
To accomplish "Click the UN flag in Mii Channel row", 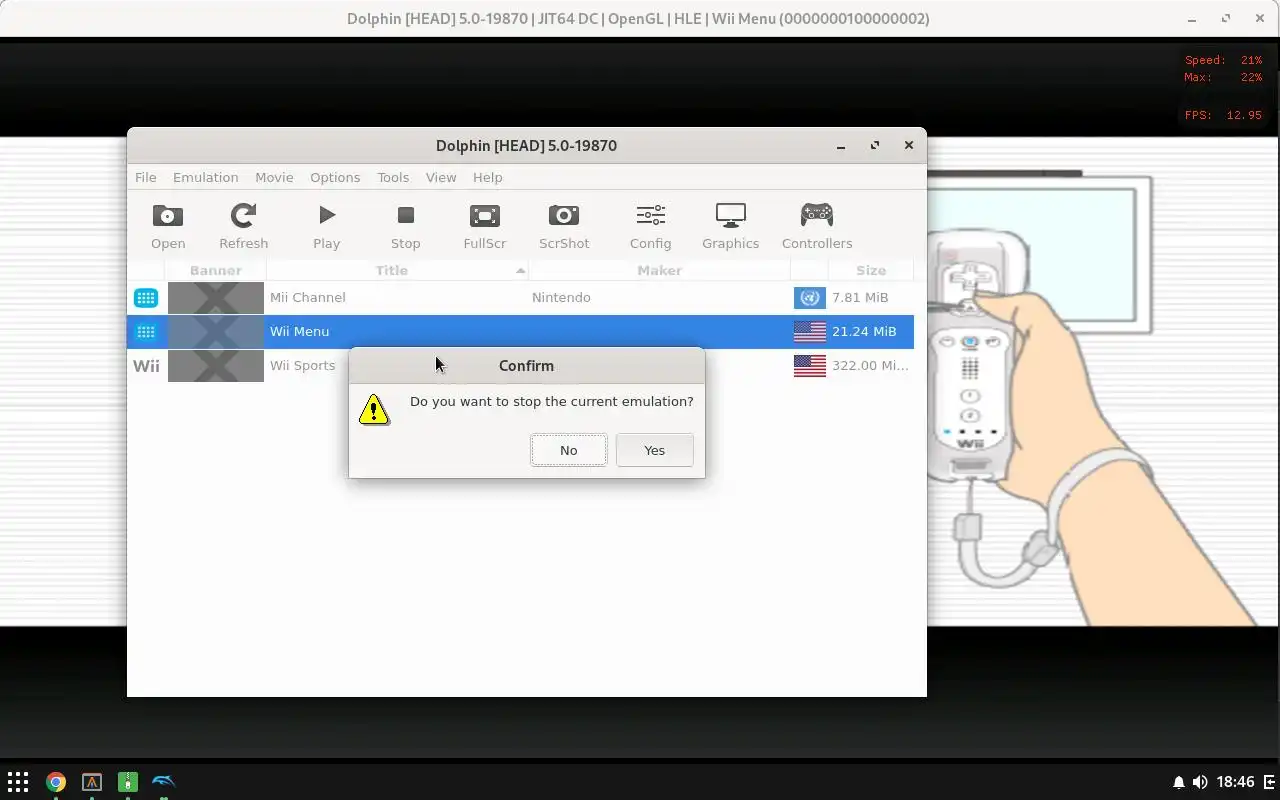I will (810, 297).
